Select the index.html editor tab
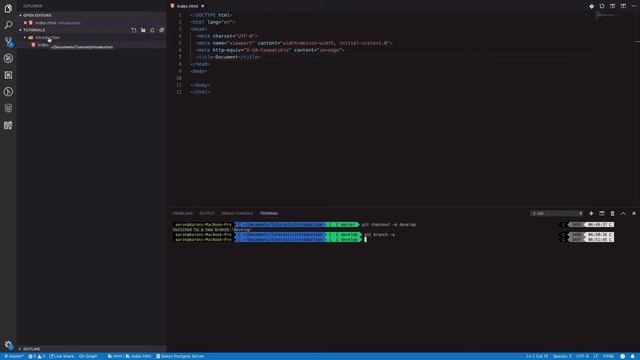This screenshot has height=360, width=640. click(187, 6)
